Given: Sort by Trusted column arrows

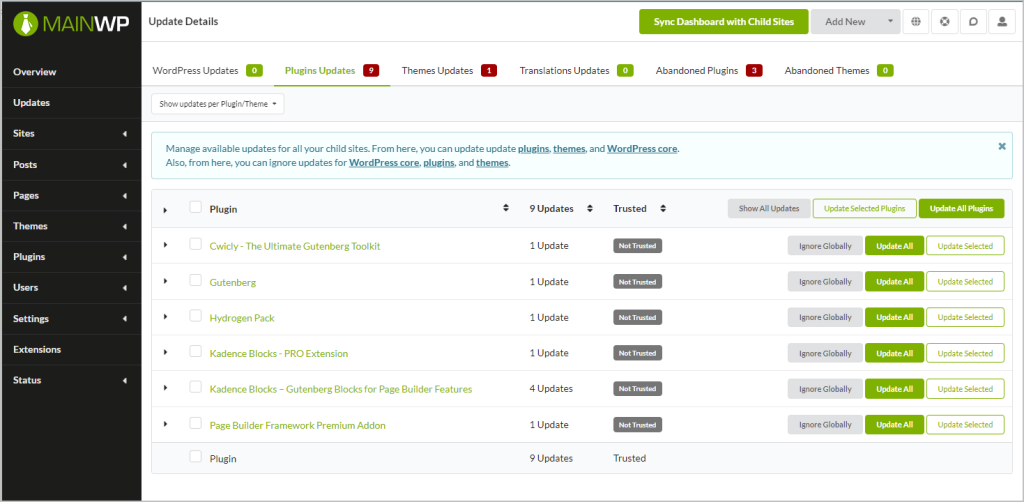Looking at the screenshot, I should (x=663, y=209).
